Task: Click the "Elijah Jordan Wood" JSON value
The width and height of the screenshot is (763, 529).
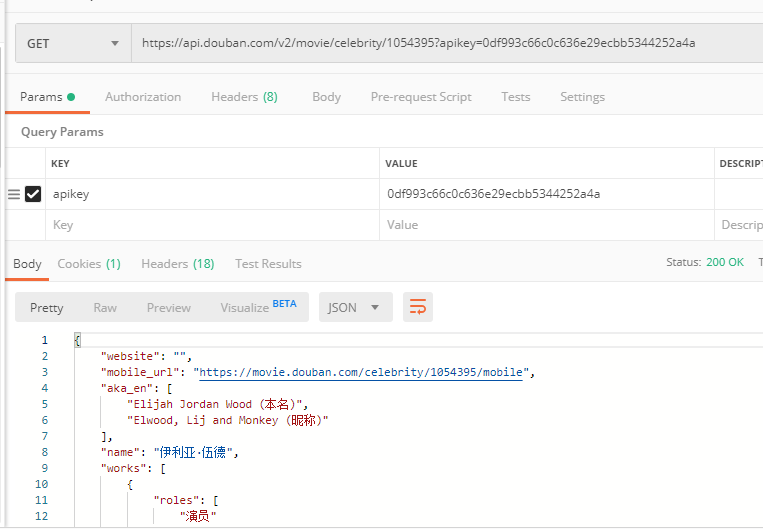Action: [215, 404]
